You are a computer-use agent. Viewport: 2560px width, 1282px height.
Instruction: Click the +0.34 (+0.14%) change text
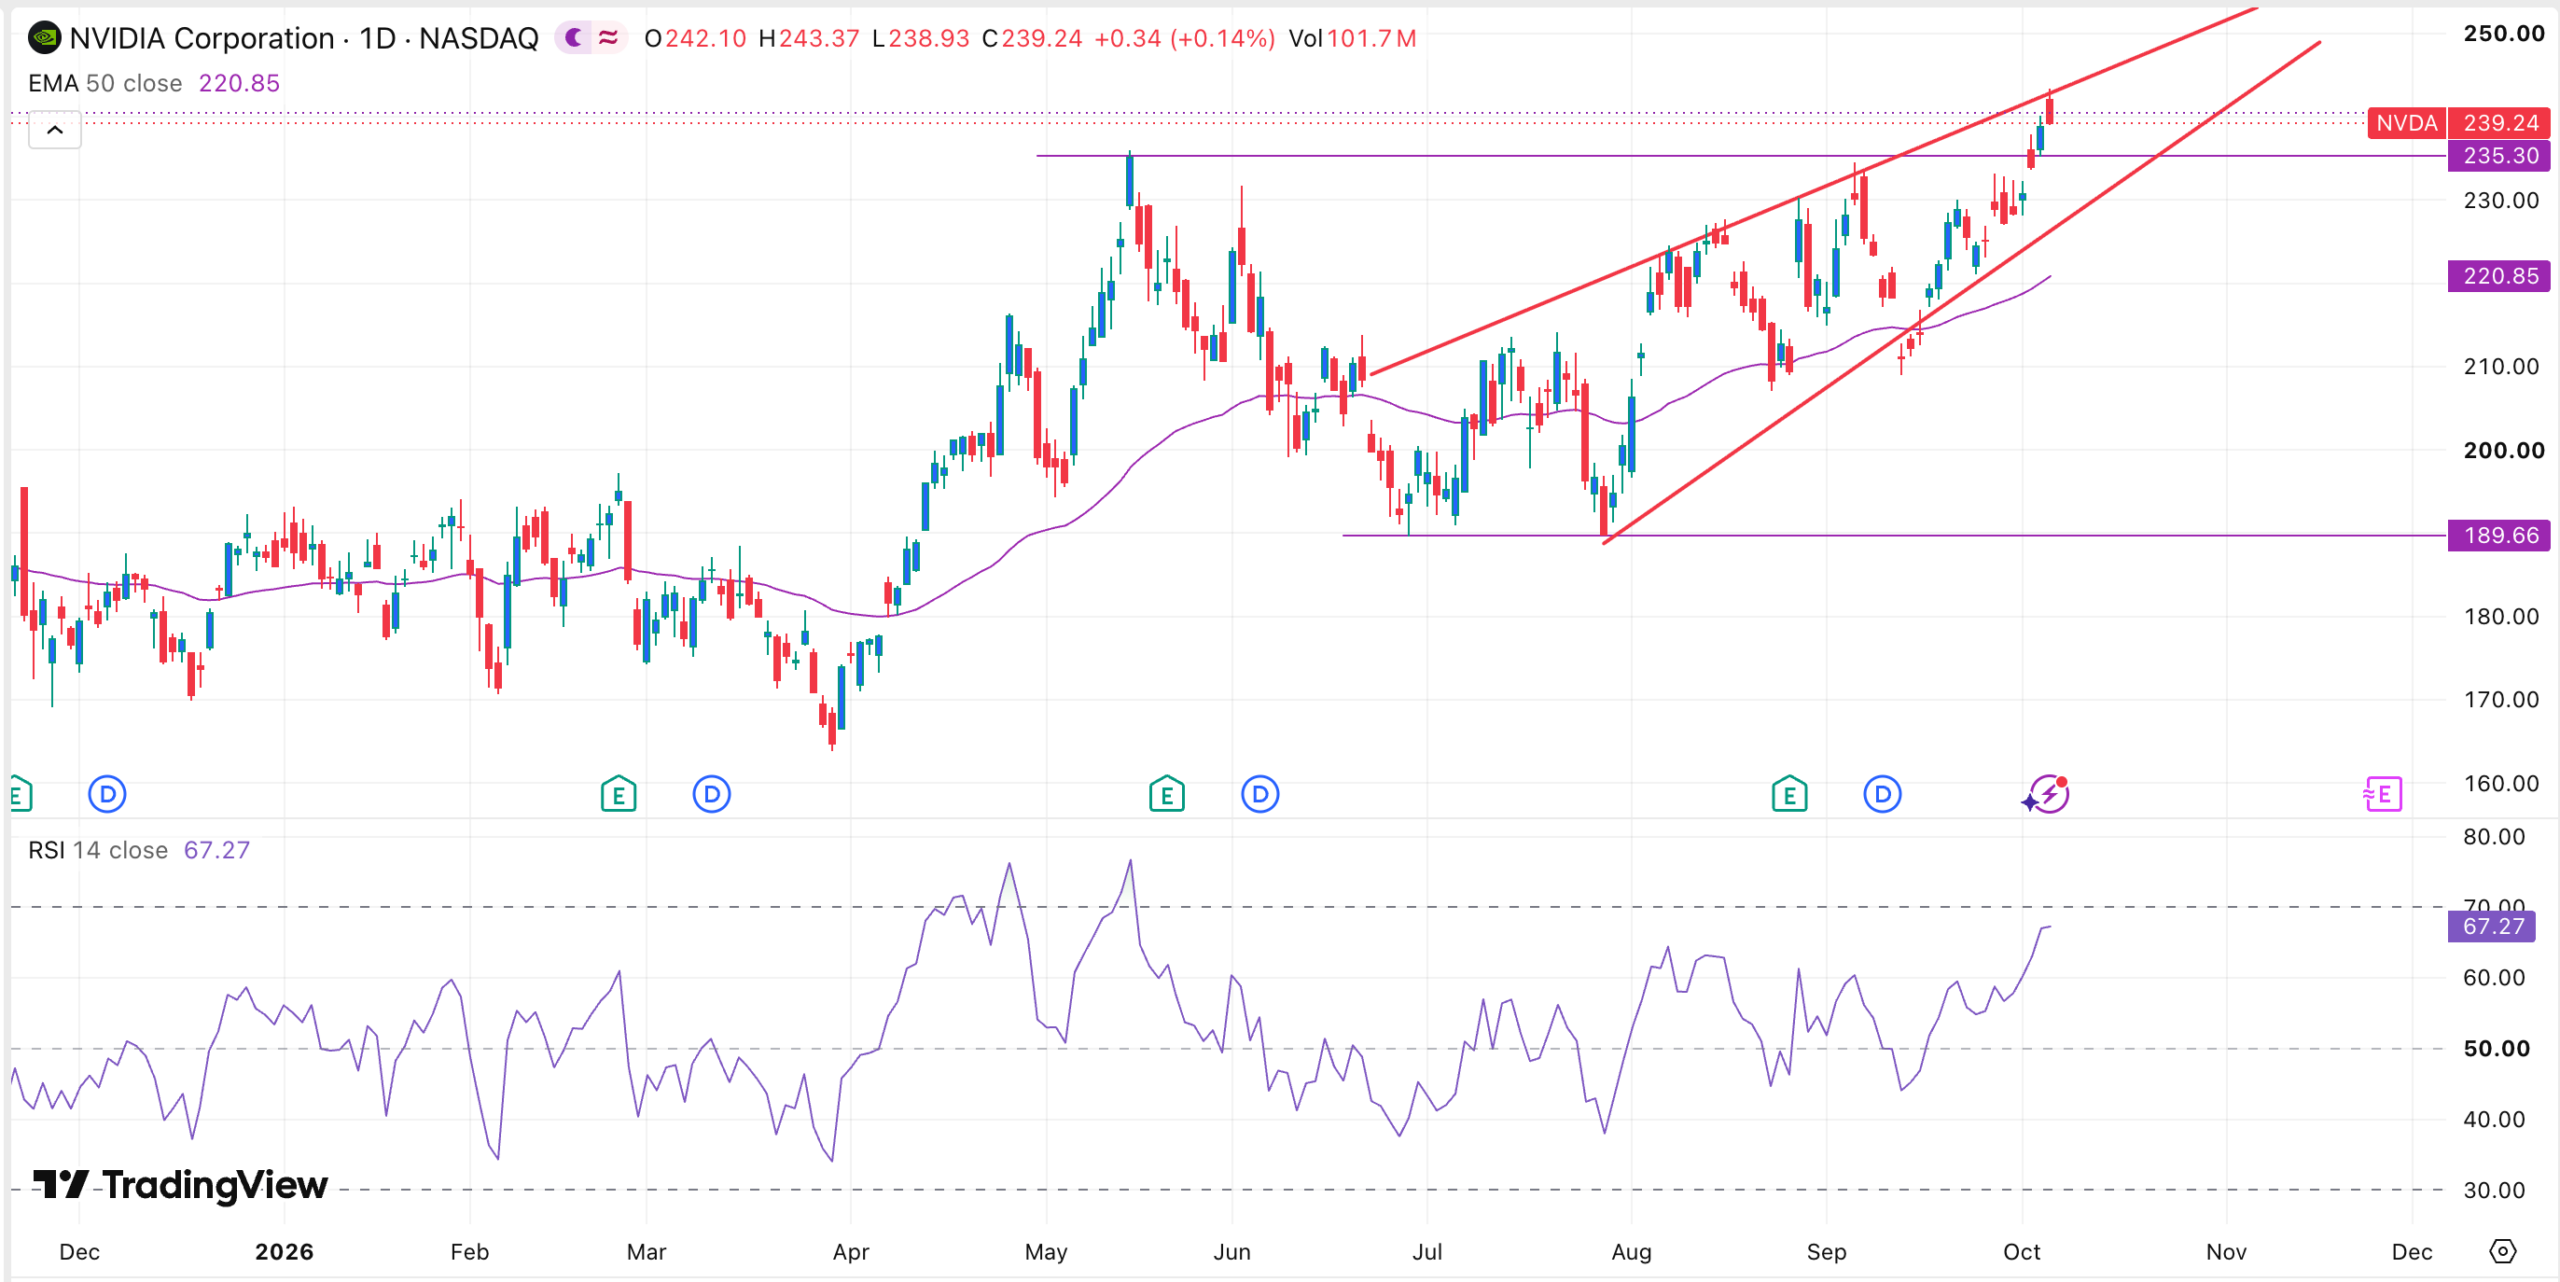(1185, 38)
